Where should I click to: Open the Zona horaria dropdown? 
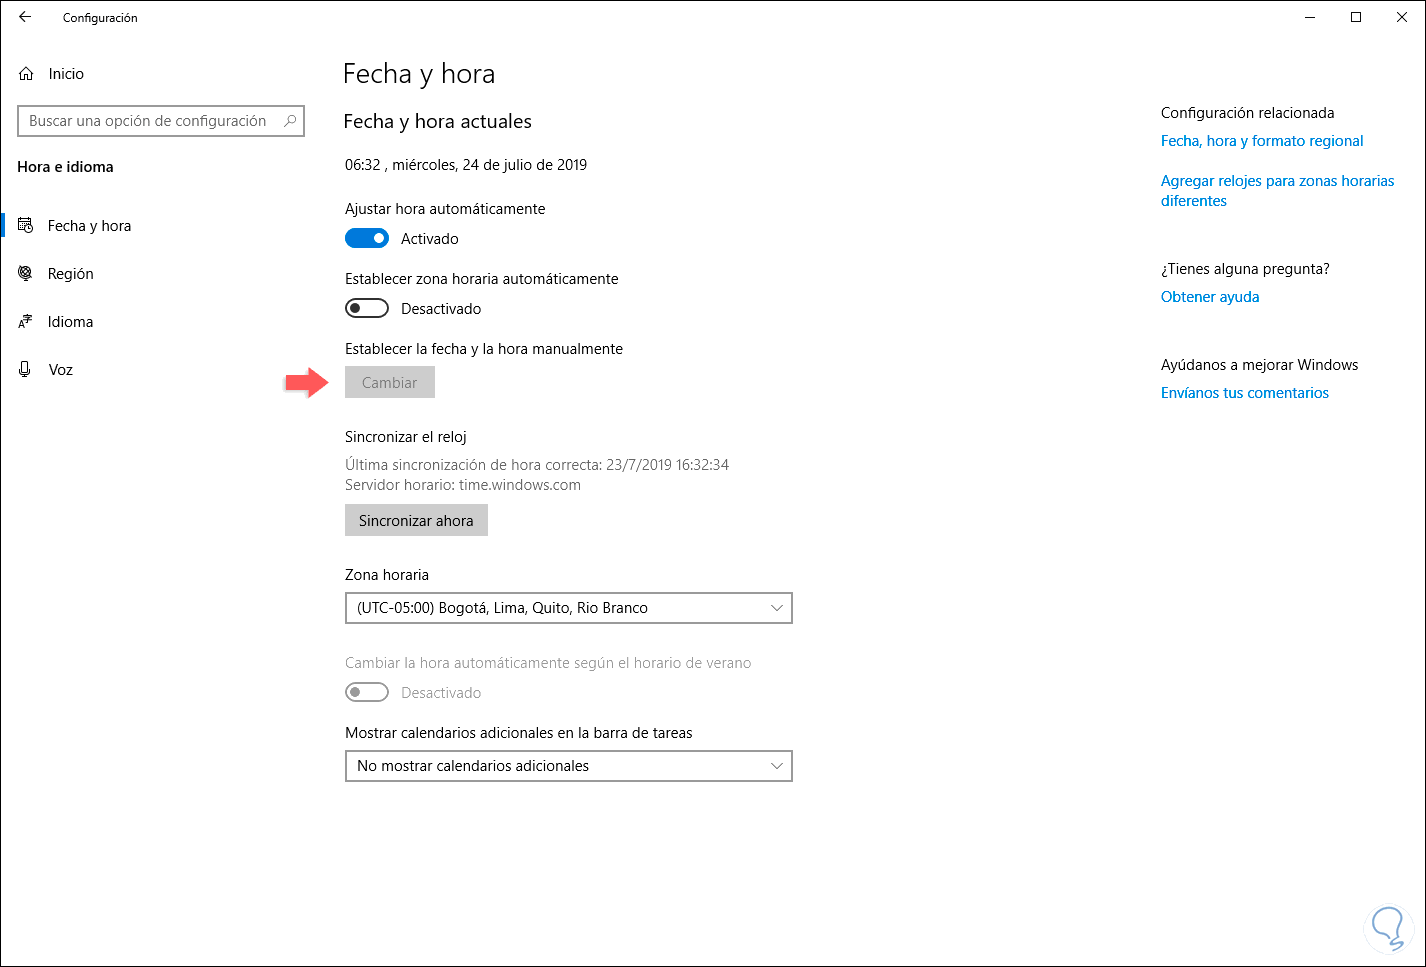pos(568,608)
